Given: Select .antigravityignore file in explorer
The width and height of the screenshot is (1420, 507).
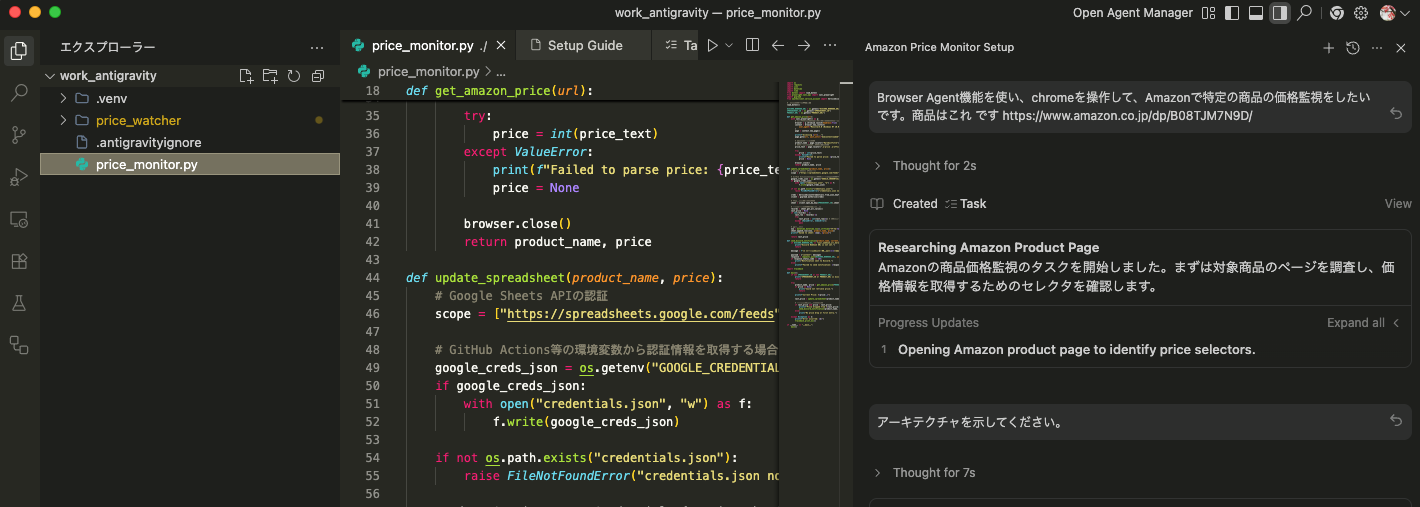Looking at the screenshot, I should click(x=148, y=142).
